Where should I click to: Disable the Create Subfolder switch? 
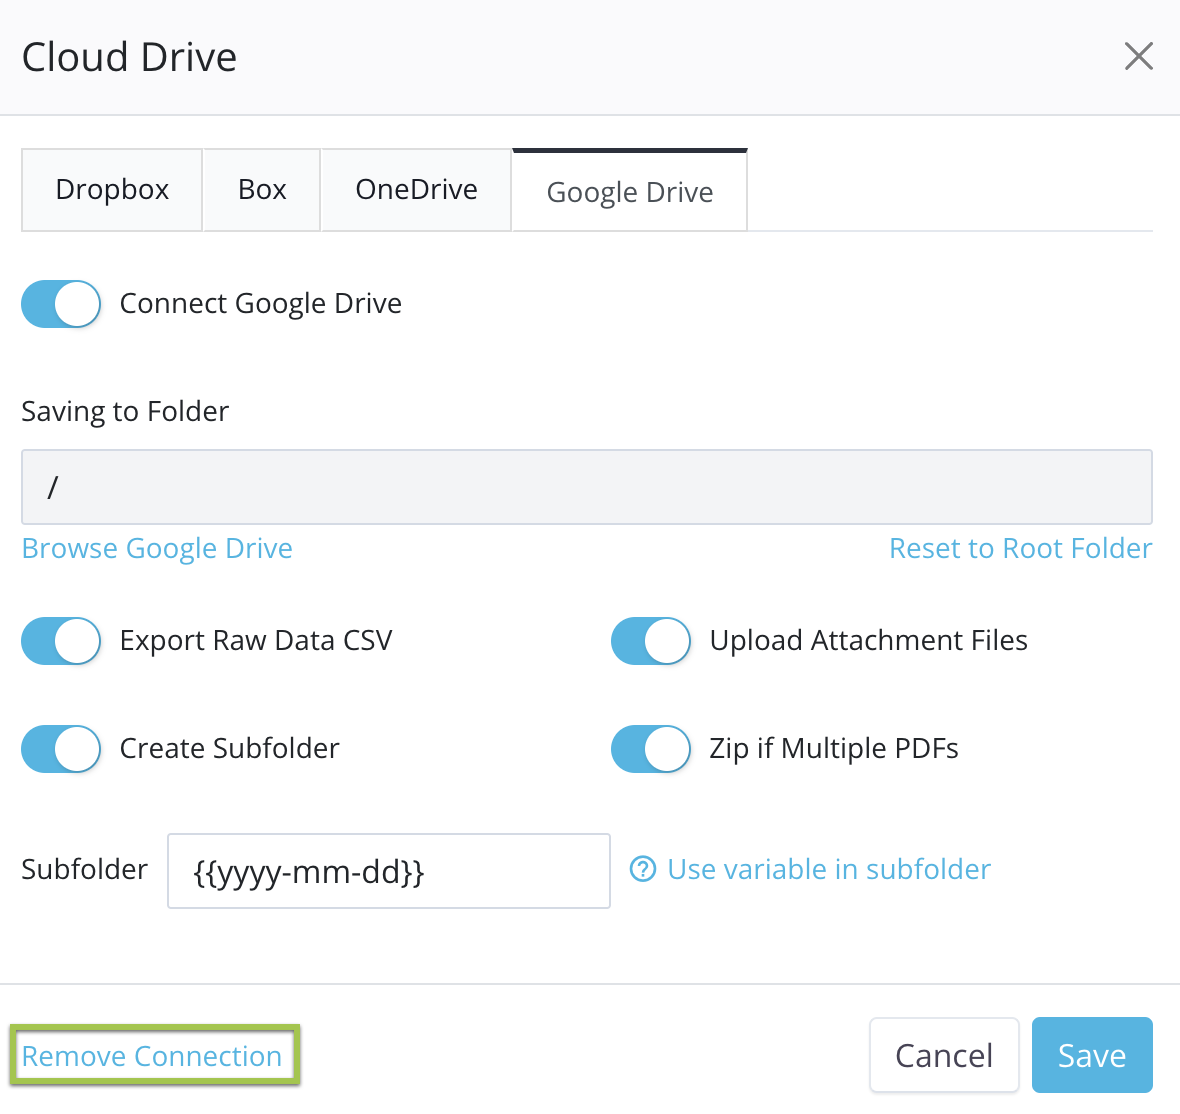coord(62,749)
